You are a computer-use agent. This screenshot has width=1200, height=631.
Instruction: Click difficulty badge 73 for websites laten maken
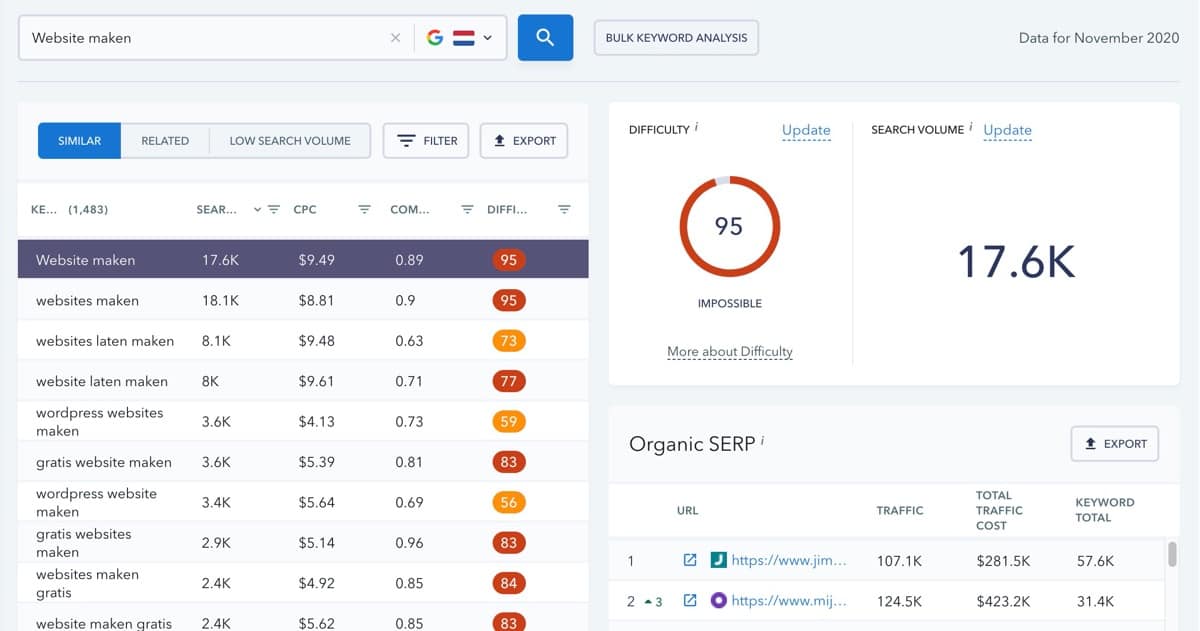click(509, 341)
